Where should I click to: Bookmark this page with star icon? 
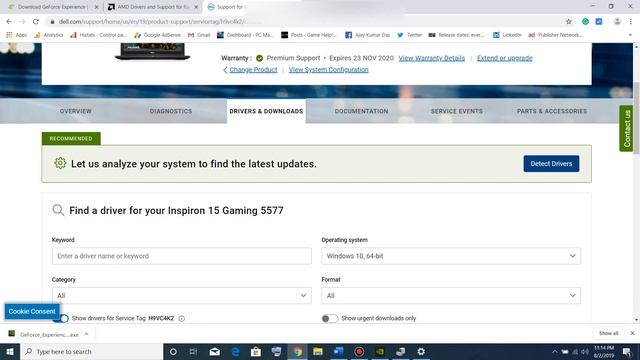pyautogui.click(x=569, y=22)
